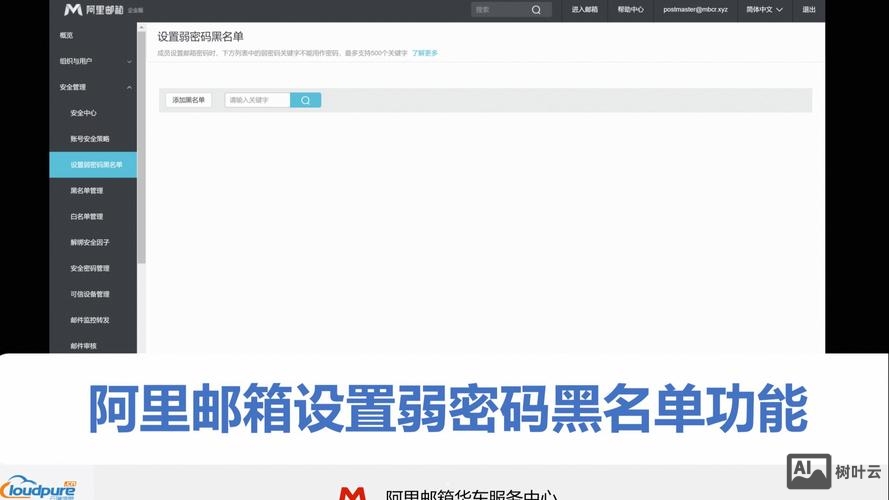This screenshot has height=500, width=889.
Task: Collapse the 安全管理 sidebar section
Action: (93, 87)
